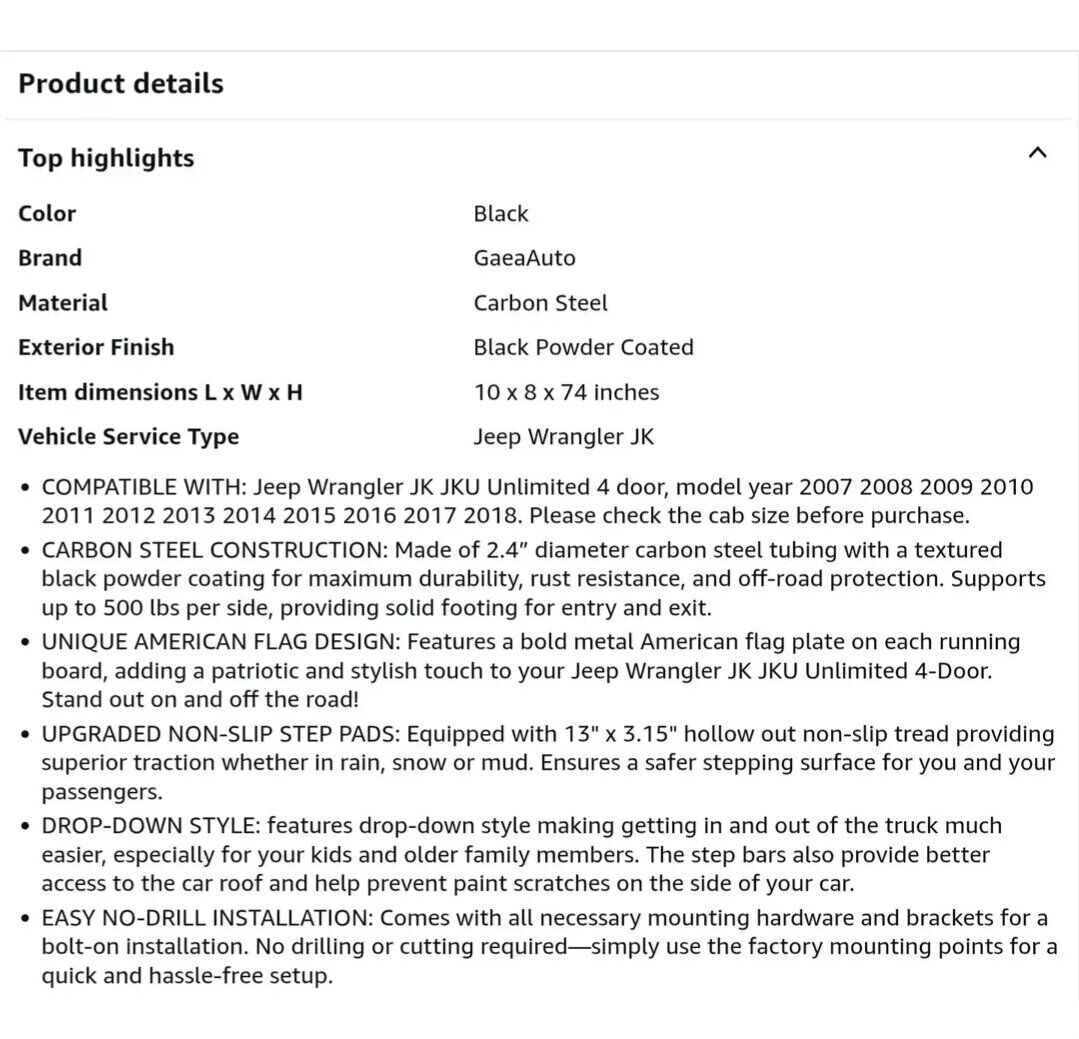
Task: Click the DROP-DOWN STYLE bullet text
Action: pyautogui.click(x=520, y=855)
